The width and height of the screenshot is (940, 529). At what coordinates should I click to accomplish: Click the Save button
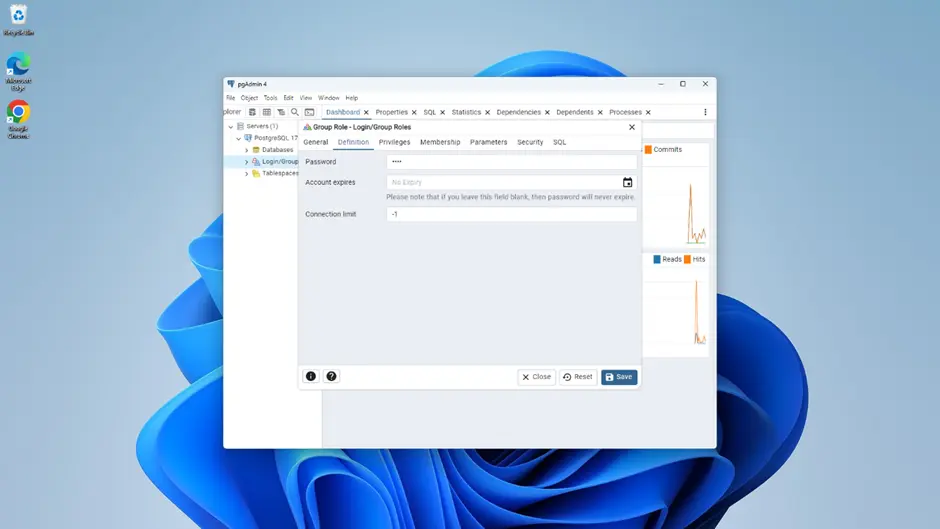(619, 377)
